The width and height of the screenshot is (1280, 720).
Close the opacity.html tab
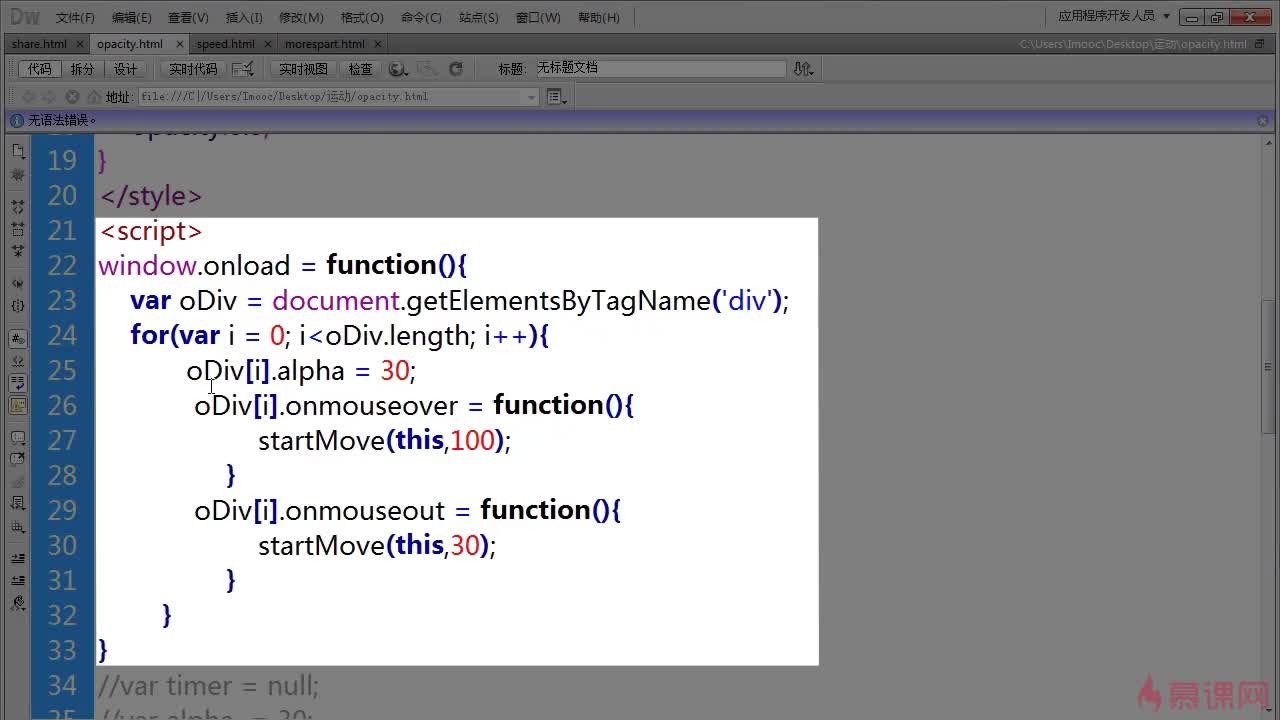click(x=180, y=44)
